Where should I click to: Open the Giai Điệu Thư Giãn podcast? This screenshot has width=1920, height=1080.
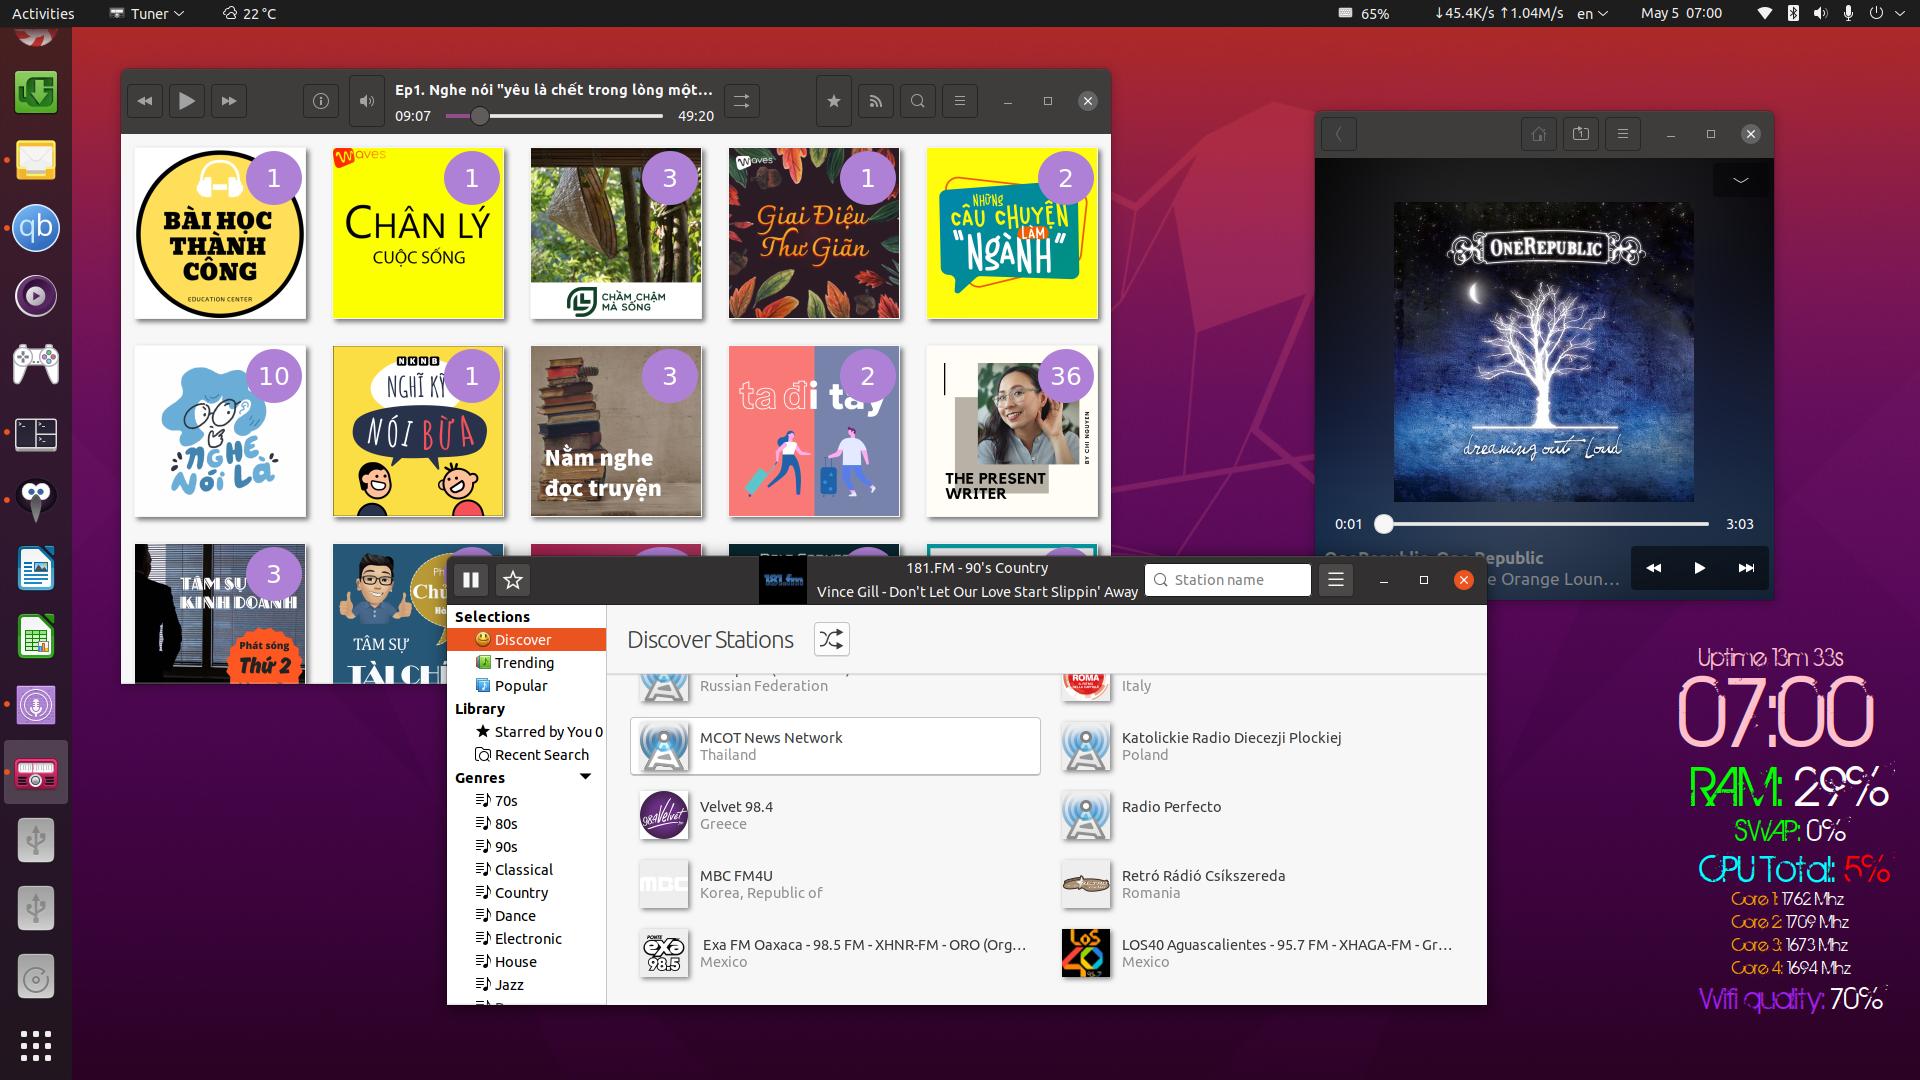pyautogui.click(x=814, y=234)
